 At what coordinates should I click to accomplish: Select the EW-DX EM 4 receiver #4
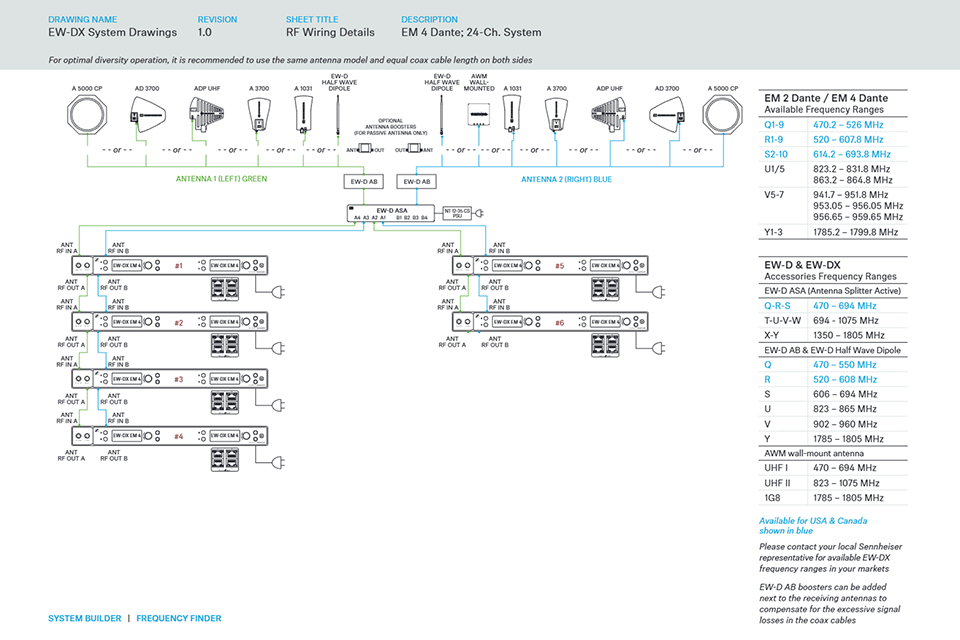tap(170, 435)
